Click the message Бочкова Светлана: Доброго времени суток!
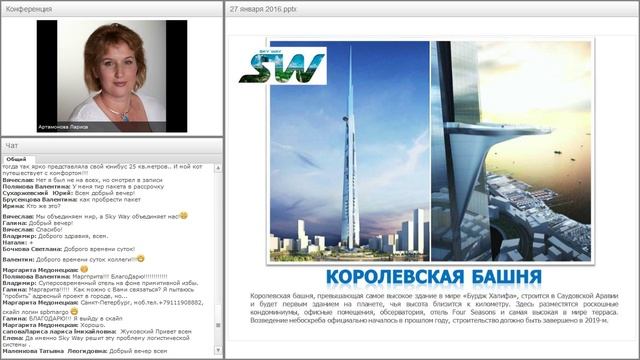This screenshot has height=360, width=640. pos(69,249)
